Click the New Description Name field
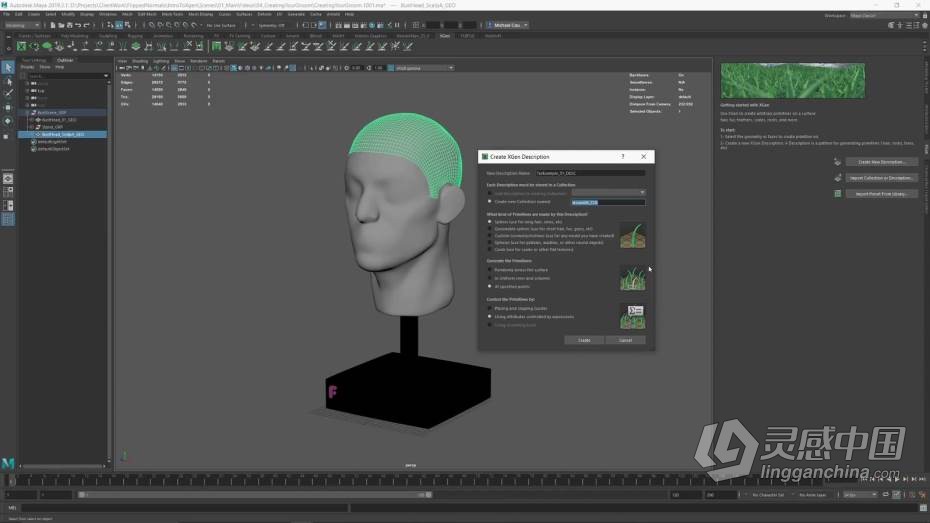Image resolution: width=930 pixels, height=523 pixels. click(x=590, y=173)
